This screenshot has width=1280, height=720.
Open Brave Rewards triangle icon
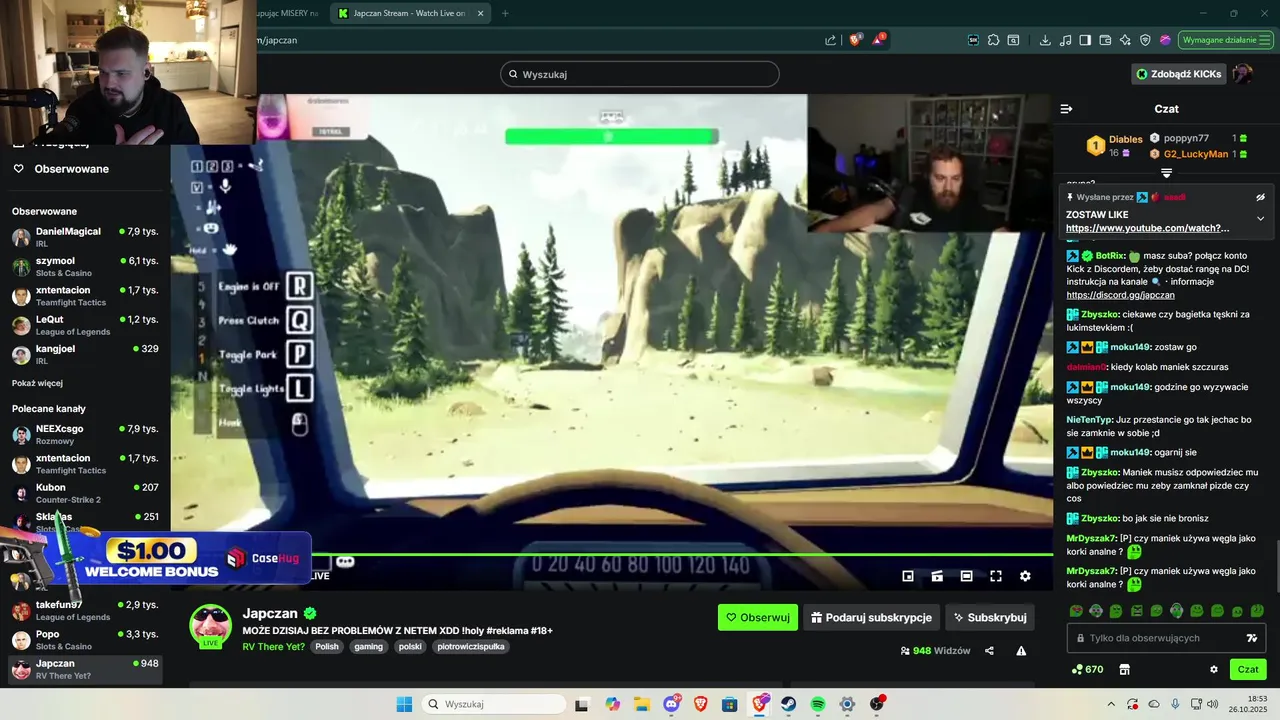pyautogui.click(x=878, y=40)
